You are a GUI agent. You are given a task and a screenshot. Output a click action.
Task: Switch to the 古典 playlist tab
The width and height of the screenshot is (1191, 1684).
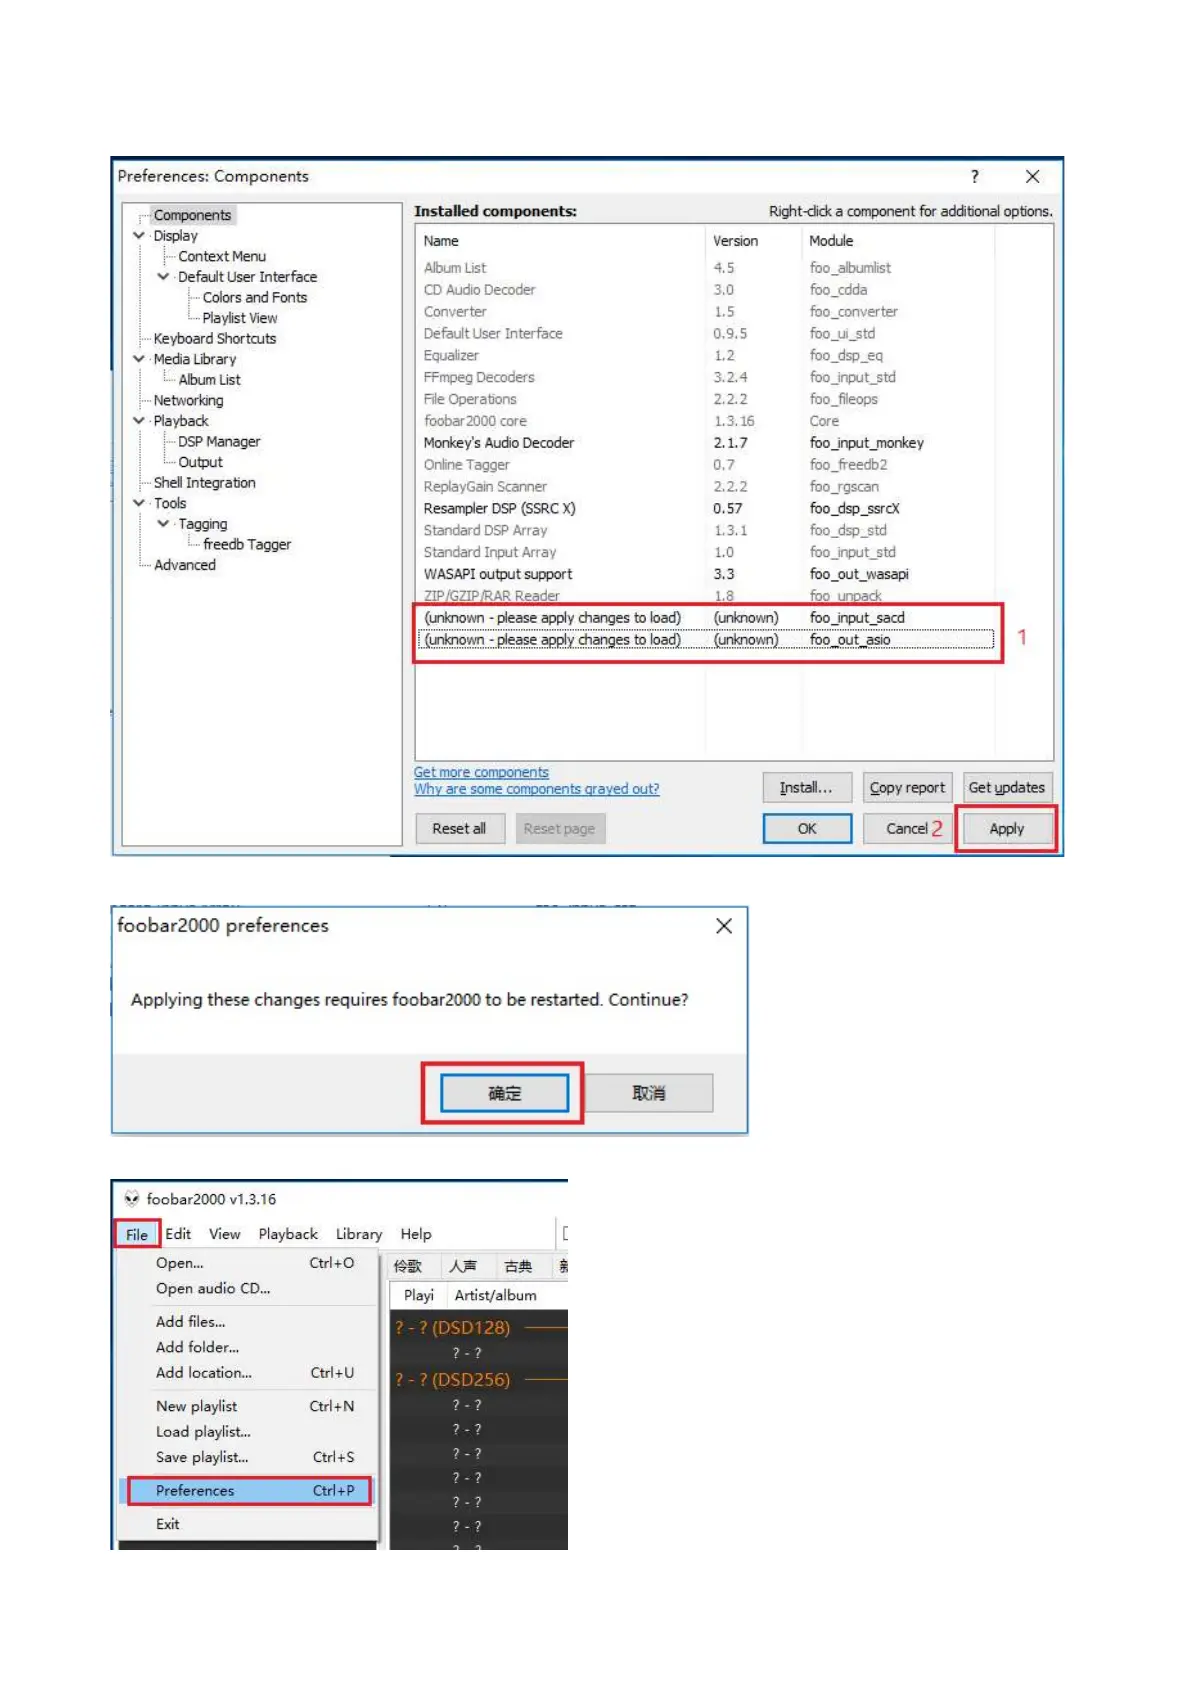[x=518, y=1267]
